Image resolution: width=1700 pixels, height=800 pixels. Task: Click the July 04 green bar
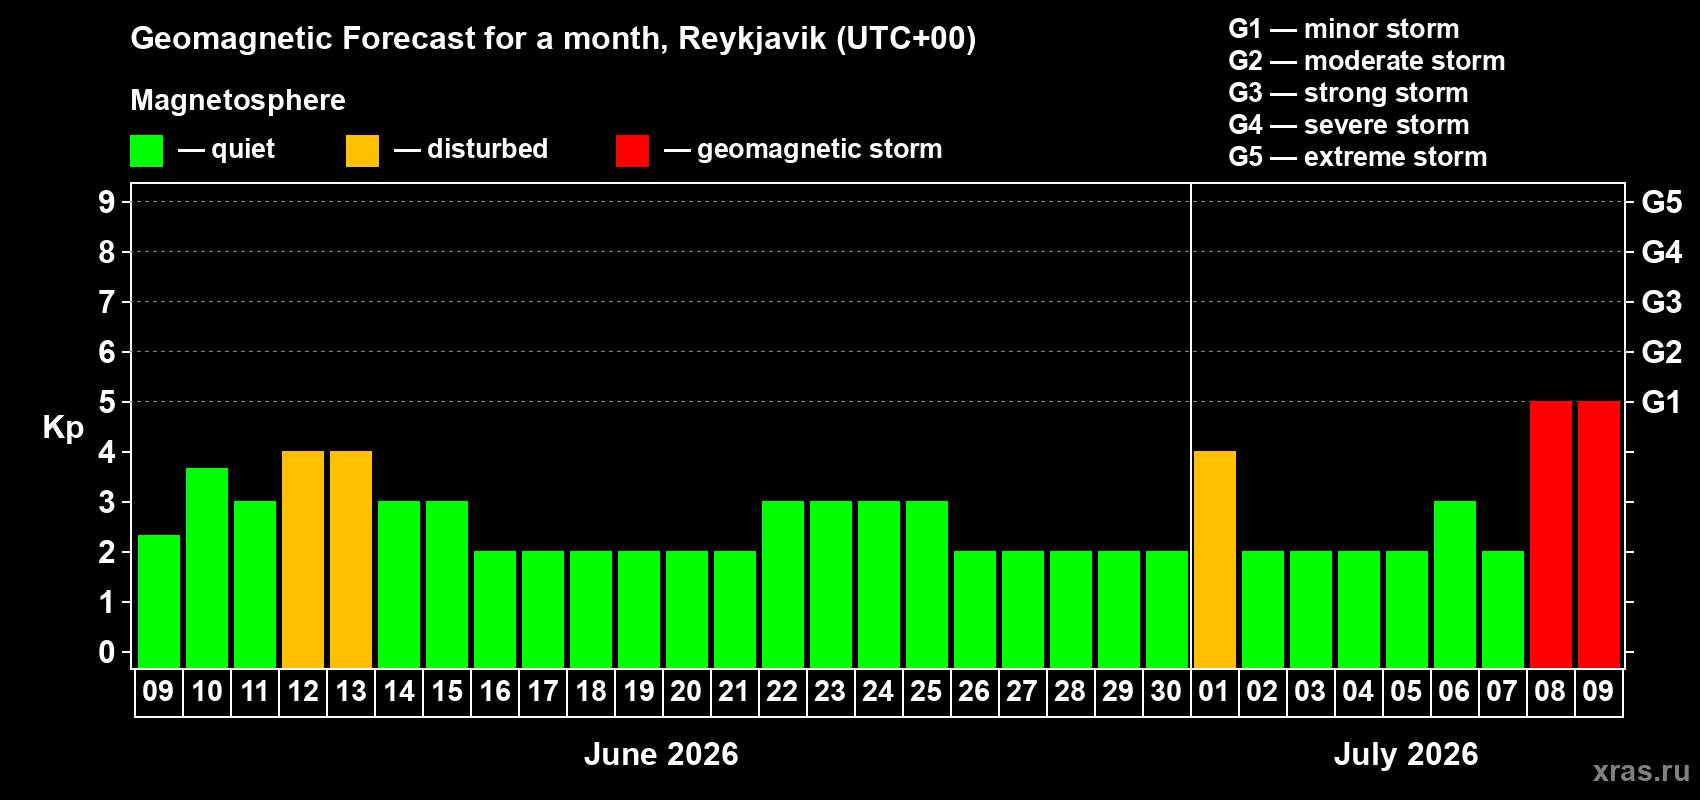point(1359,609)
